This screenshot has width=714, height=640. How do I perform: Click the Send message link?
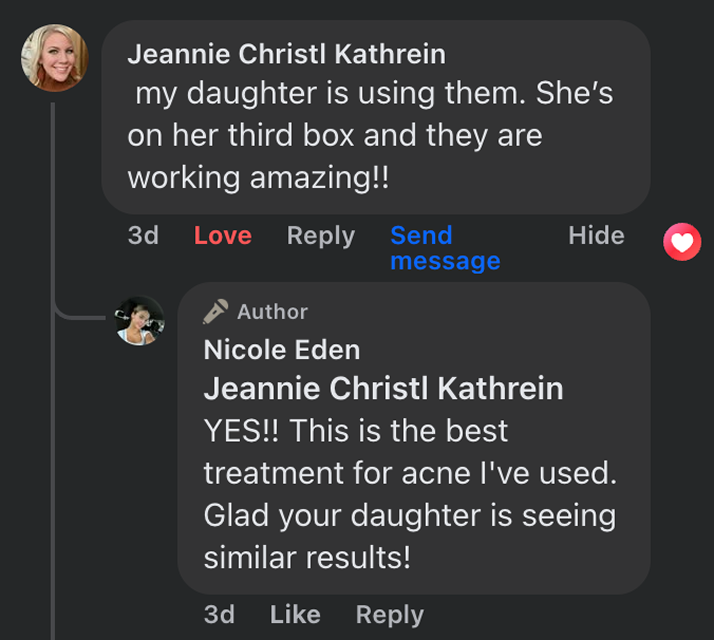point(444,248)
